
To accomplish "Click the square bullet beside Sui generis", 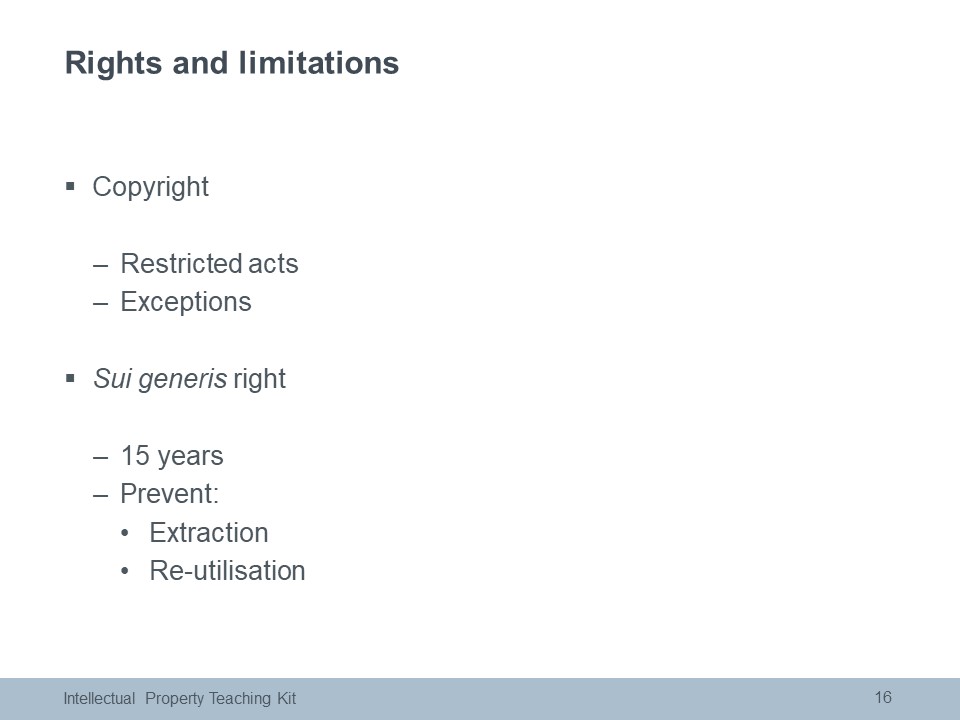I will point(70,378).
